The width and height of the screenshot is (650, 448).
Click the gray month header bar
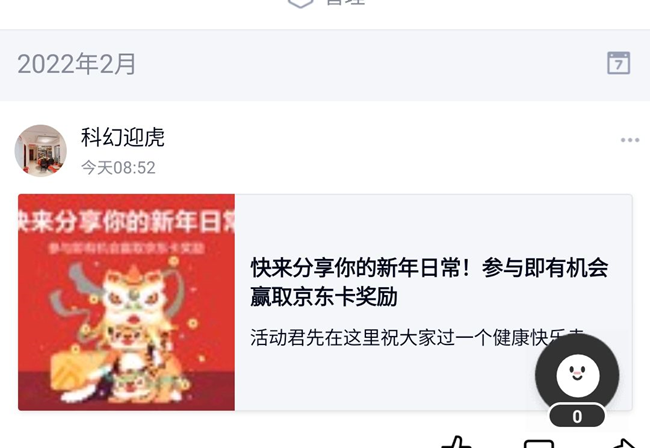click(325, 65)
